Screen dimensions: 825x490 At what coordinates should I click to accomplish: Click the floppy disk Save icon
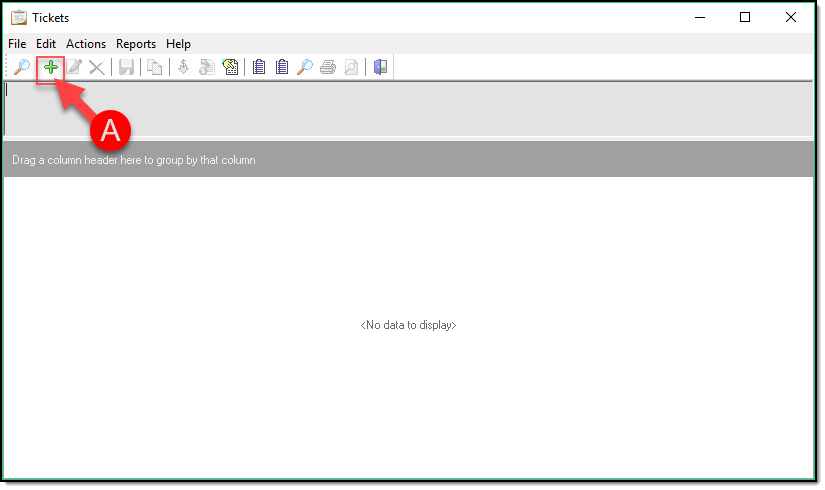coord(127,67)
